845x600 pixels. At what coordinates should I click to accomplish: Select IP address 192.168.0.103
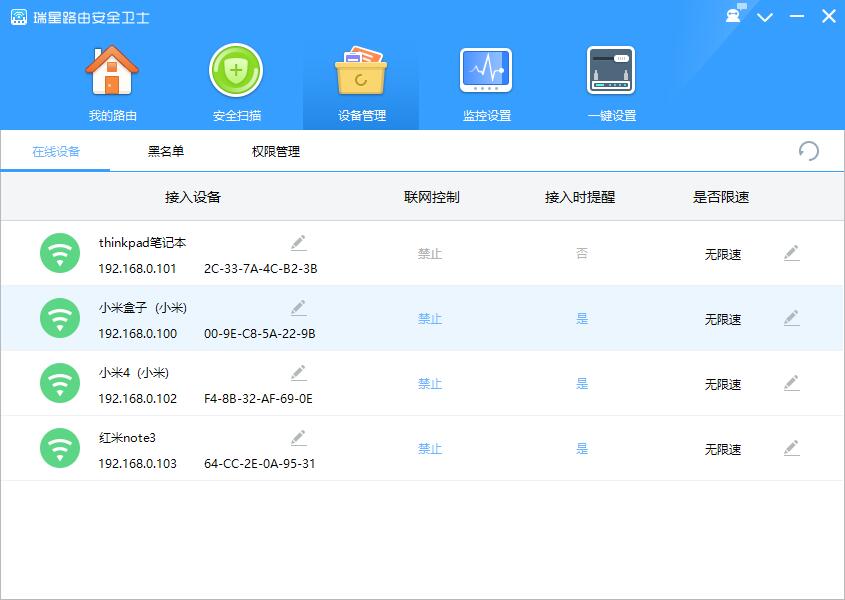137,464
